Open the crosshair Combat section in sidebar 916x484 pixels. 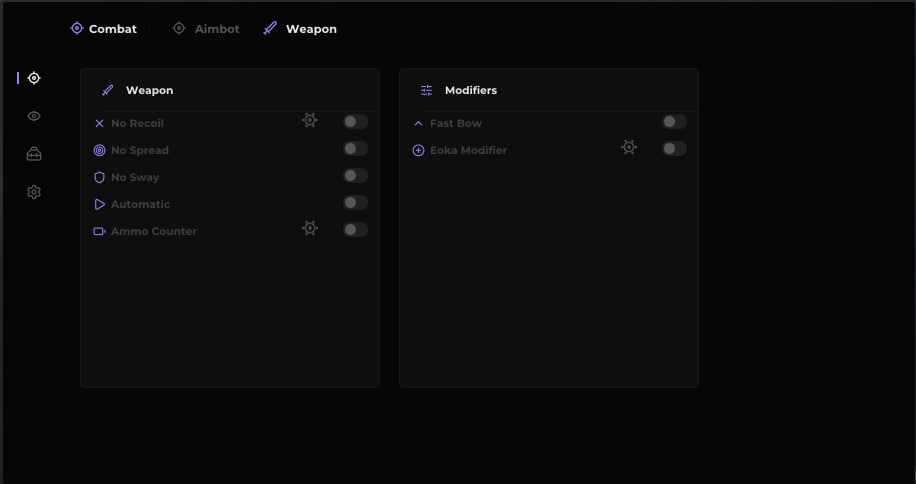pos(34,78)
